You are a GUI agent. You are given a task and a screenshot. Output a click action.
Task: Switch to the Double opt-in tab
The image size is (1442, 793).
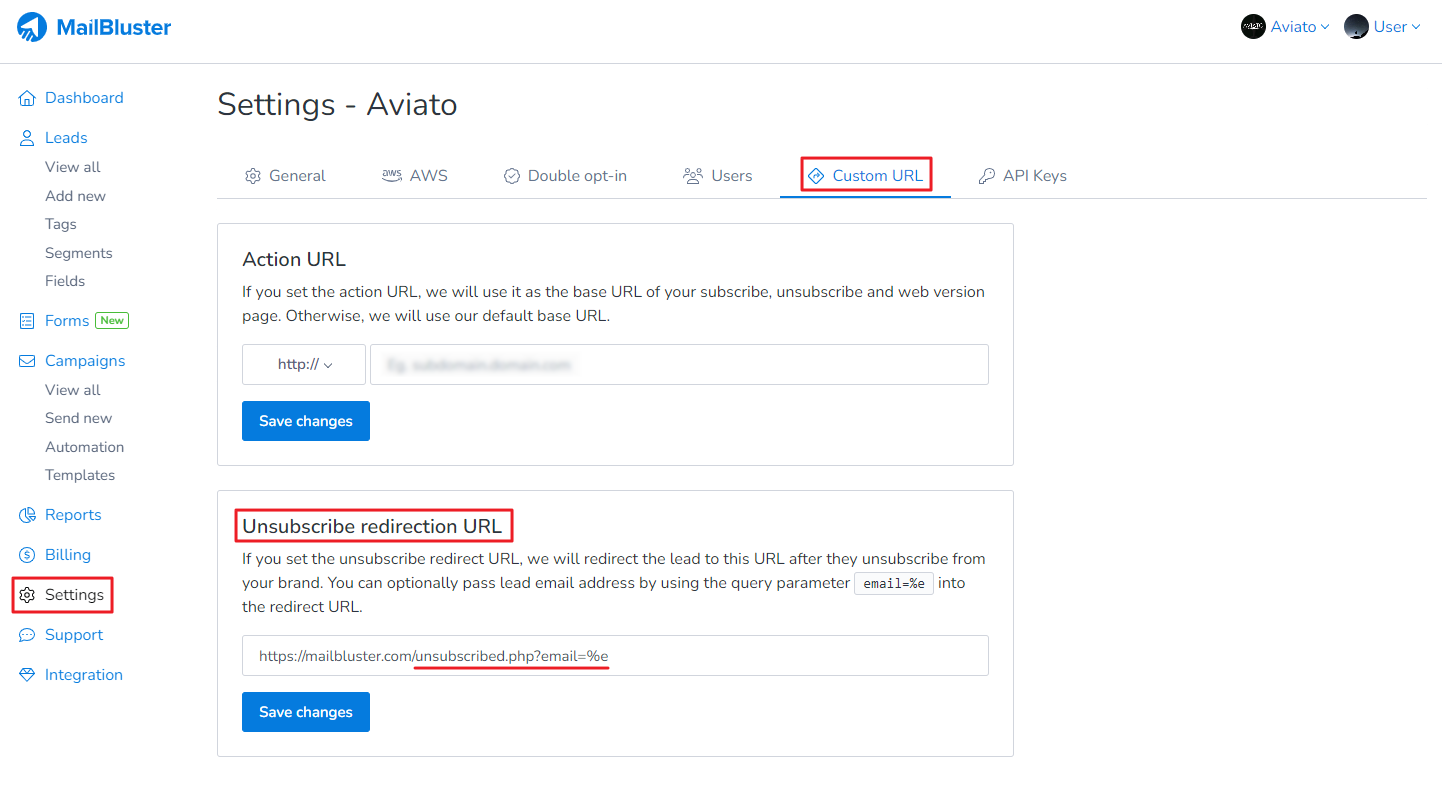(x=565, y=176)
